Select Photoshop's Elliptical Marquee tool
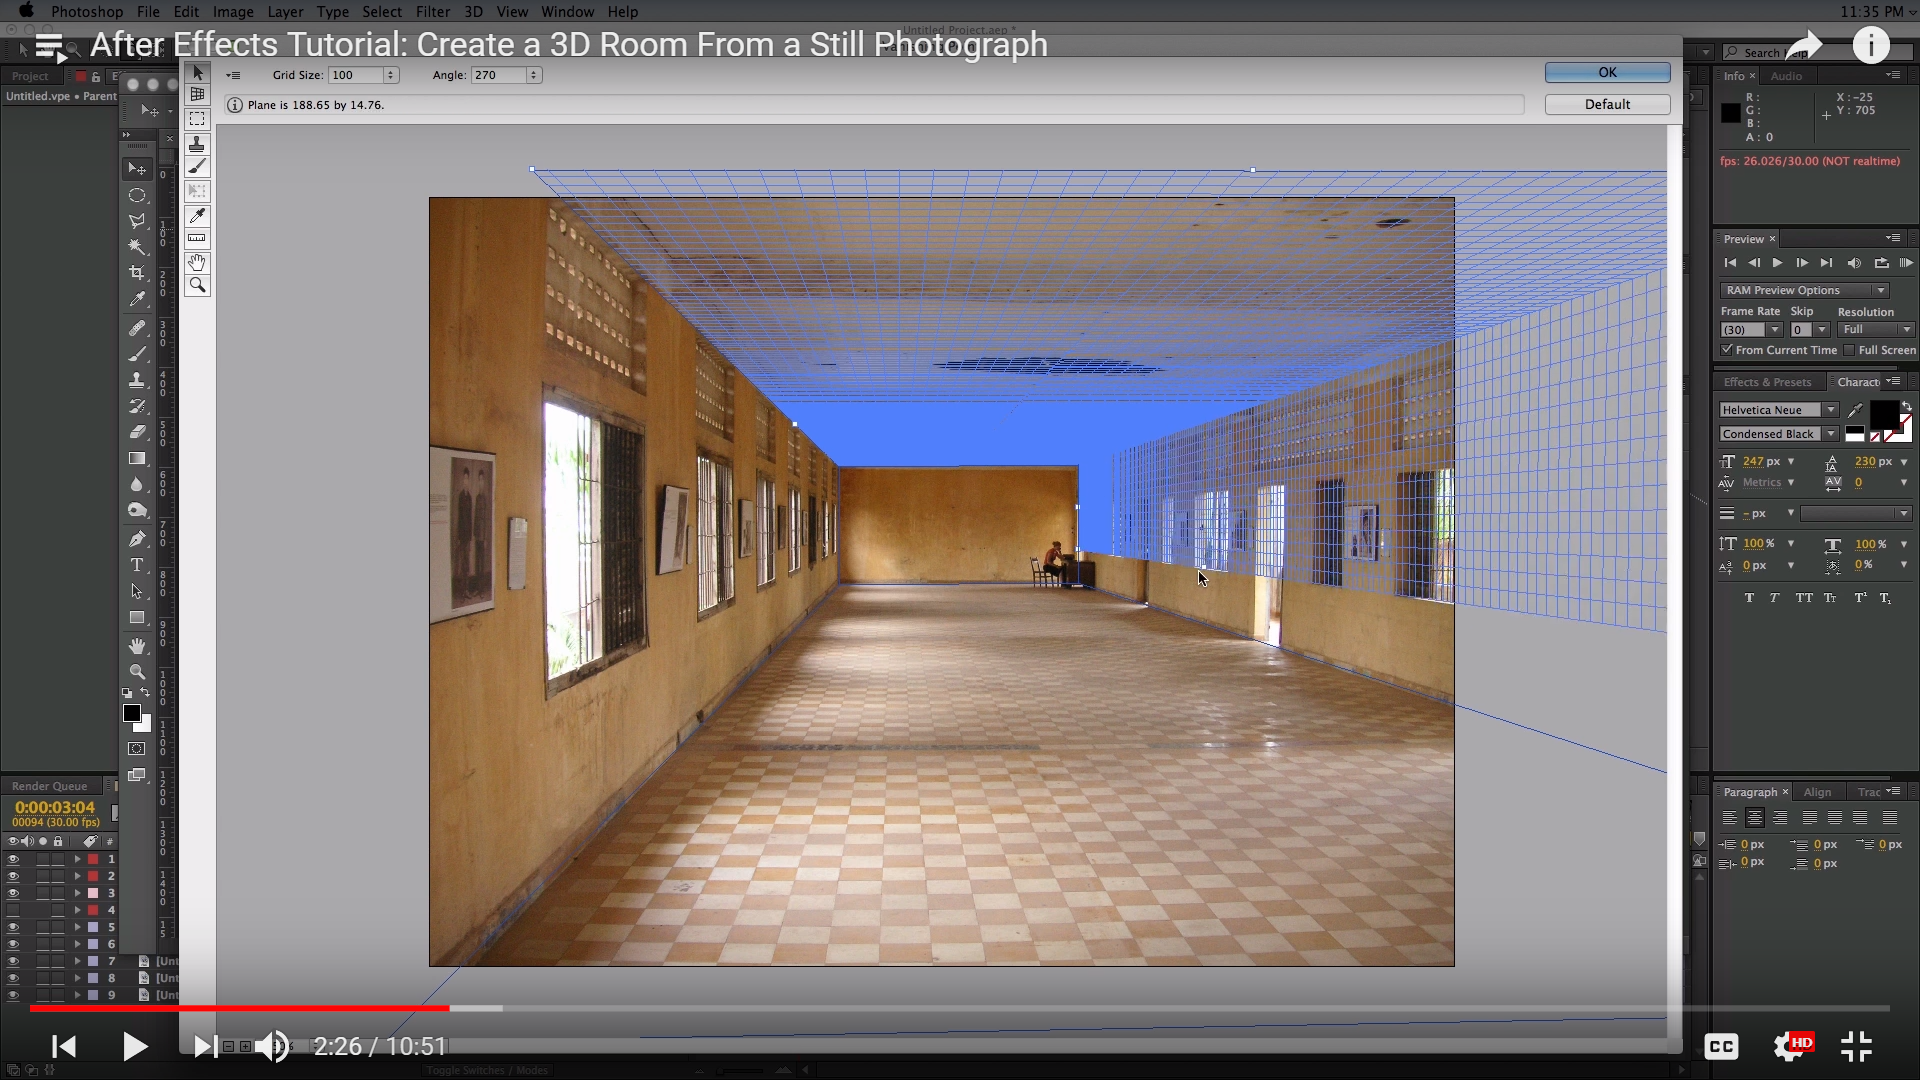Viewport: 1920px width, 1080px height. tap(137, 195)
